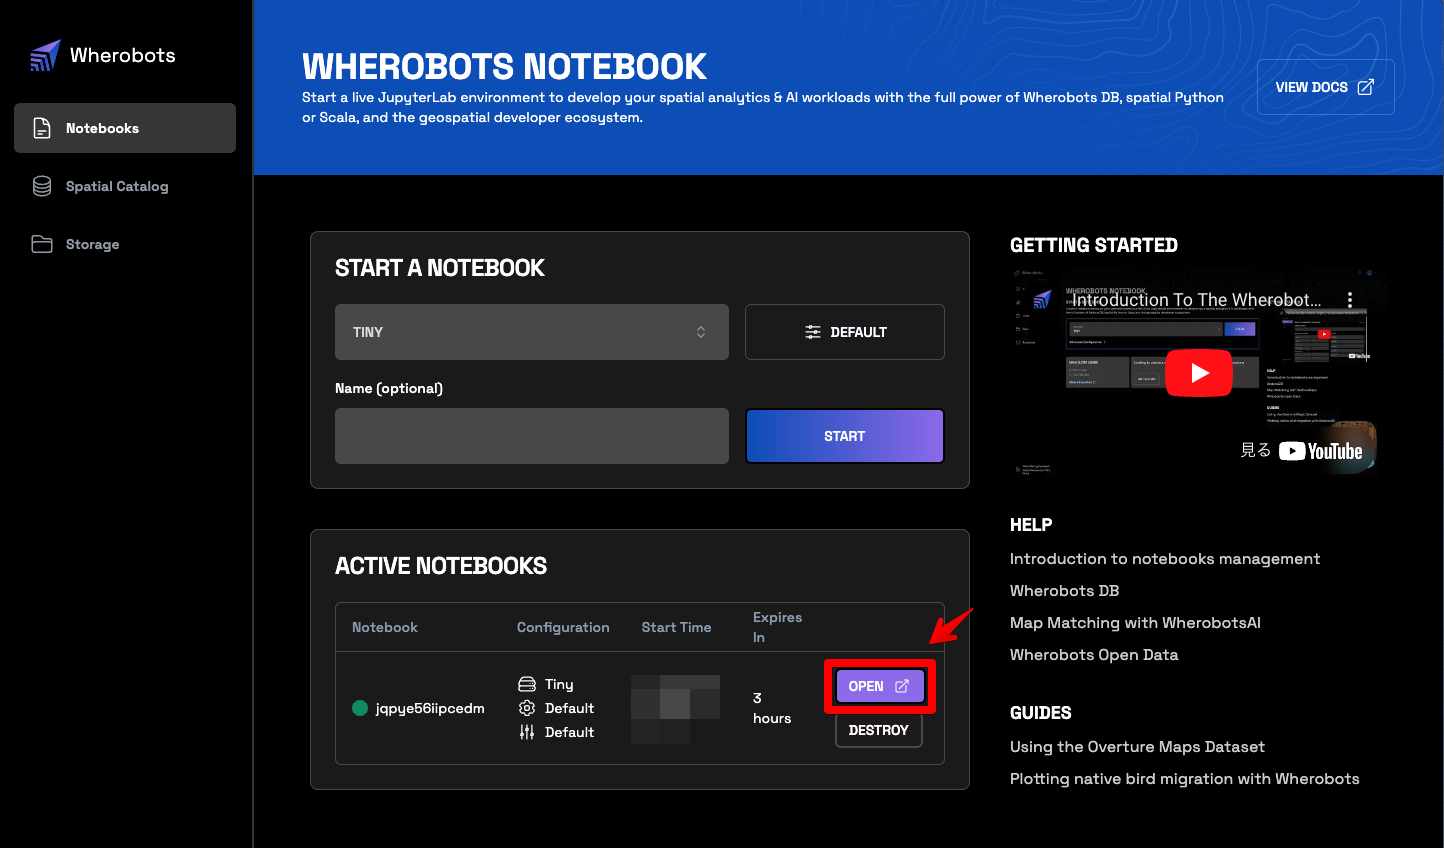Click the Tiny runtime server icon

(527, 684)
